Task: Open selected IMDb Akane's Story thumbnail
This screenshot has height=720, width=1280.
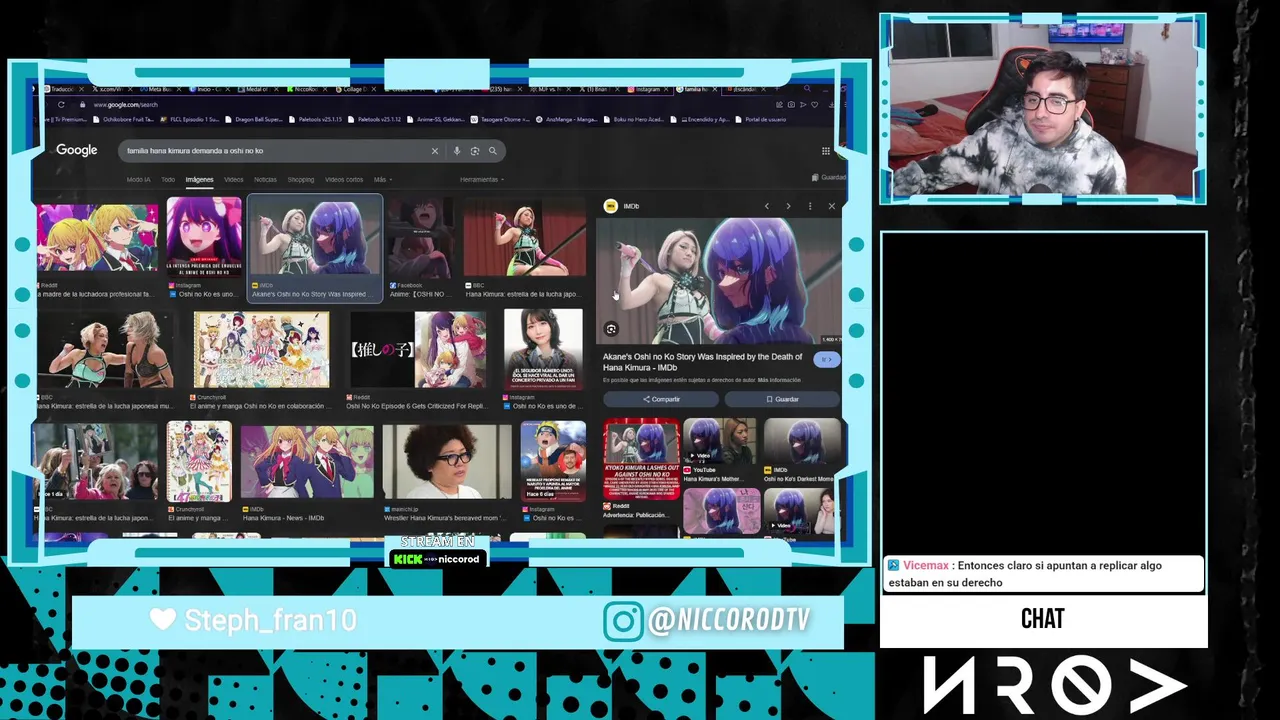Action: [315, 247]
